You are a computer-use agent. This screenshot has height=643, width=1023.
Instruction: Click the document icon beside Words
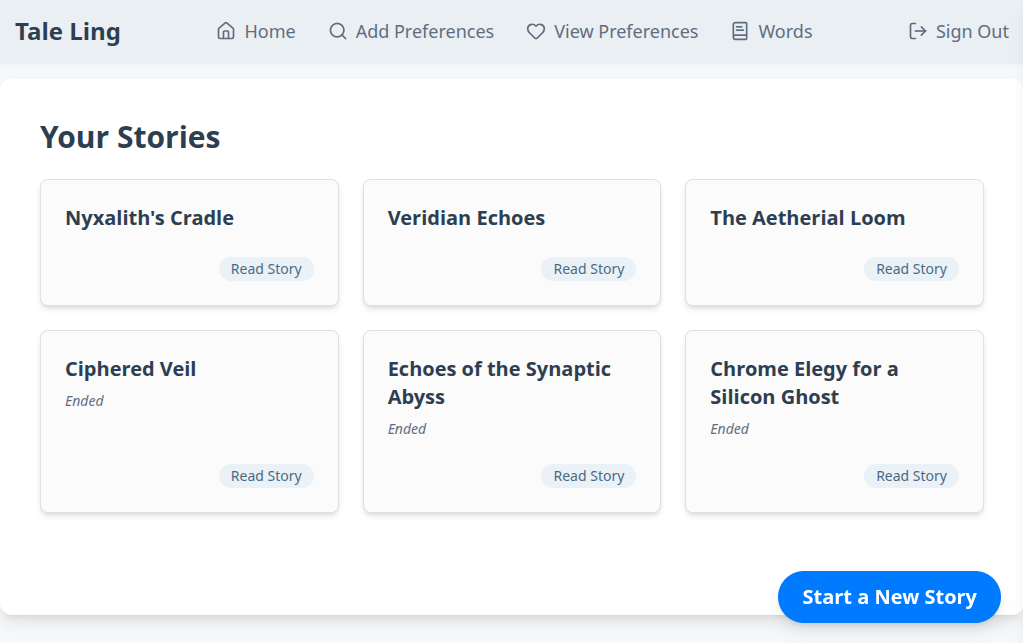pyautogui.click(x=740, y=32)
